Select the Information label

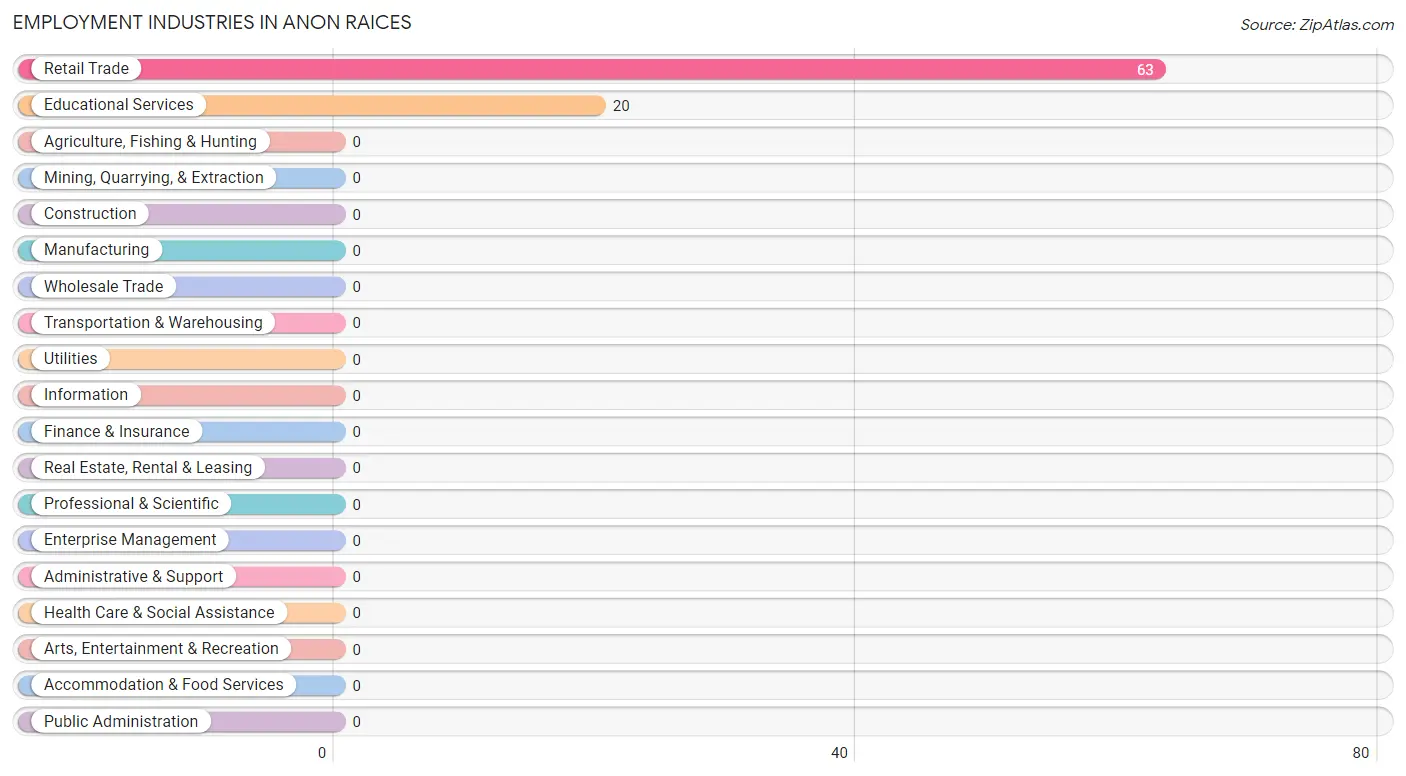(x=86, y=394)
